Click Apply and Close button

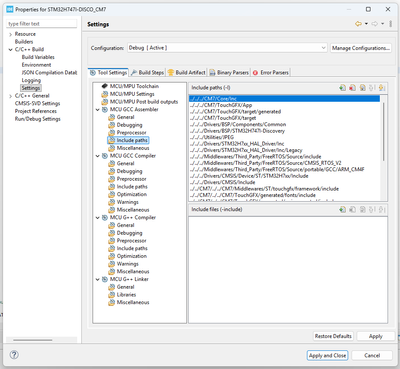(327, 355)
